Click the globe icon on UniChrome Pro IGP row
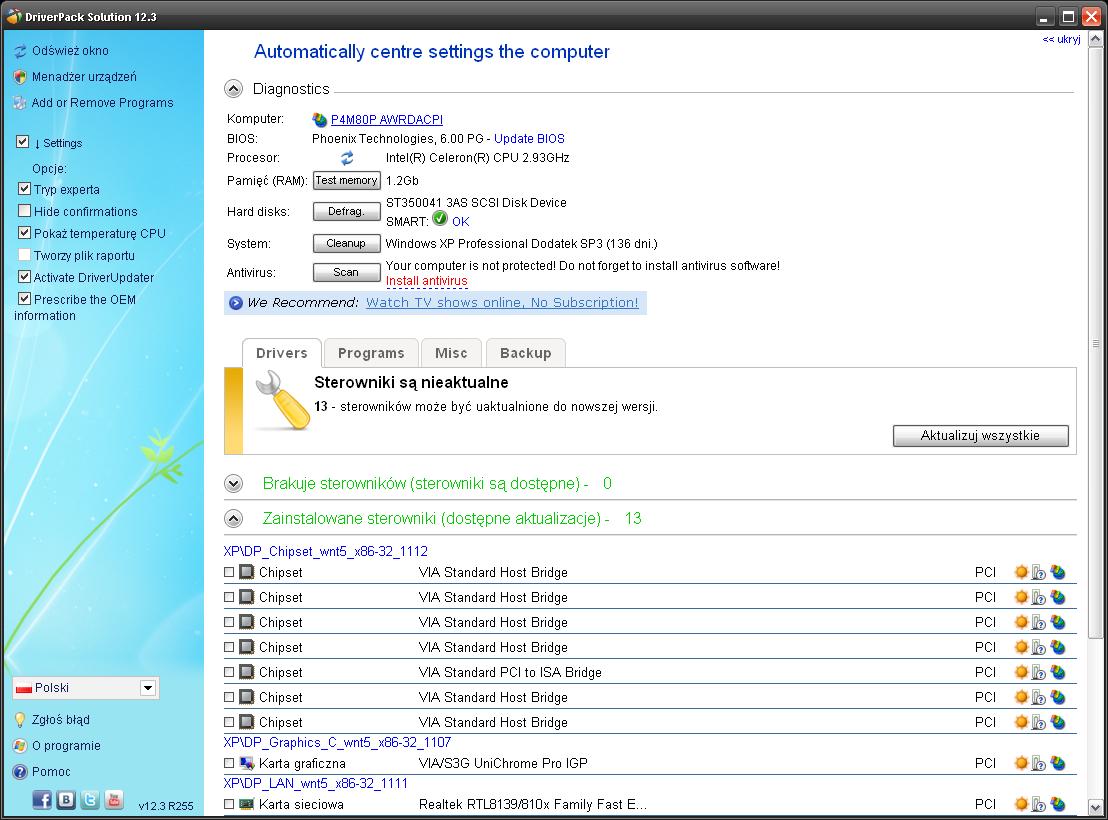Viewport: 1108px width, 820px height. pyautogui.click(x=1058, y=763)
